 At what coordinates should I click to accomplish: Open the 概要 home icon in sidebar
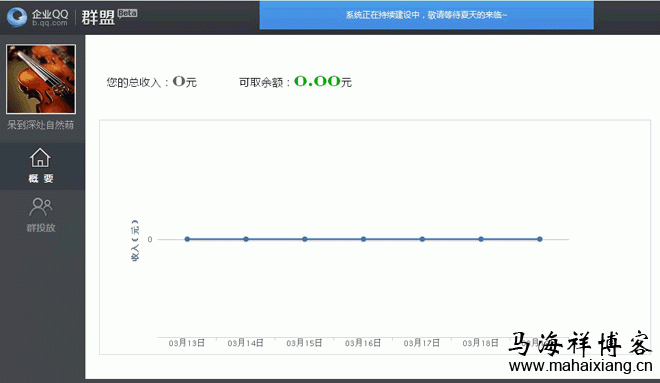pos(40,158)
